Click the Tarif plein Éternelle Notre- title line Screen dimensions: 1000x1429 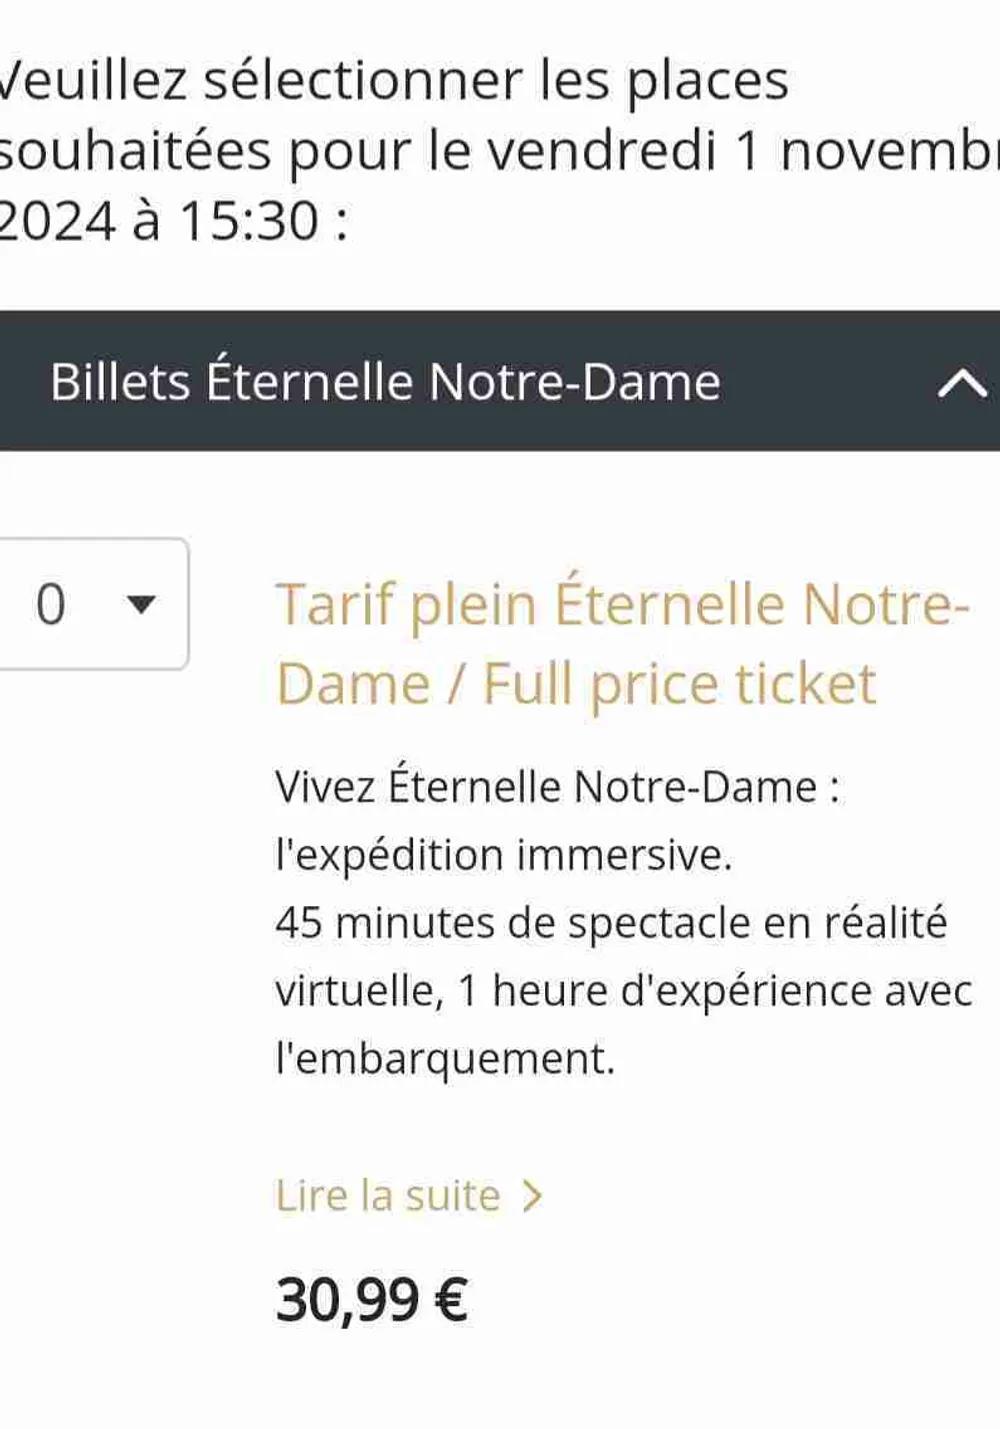click(x=622, y=604)
